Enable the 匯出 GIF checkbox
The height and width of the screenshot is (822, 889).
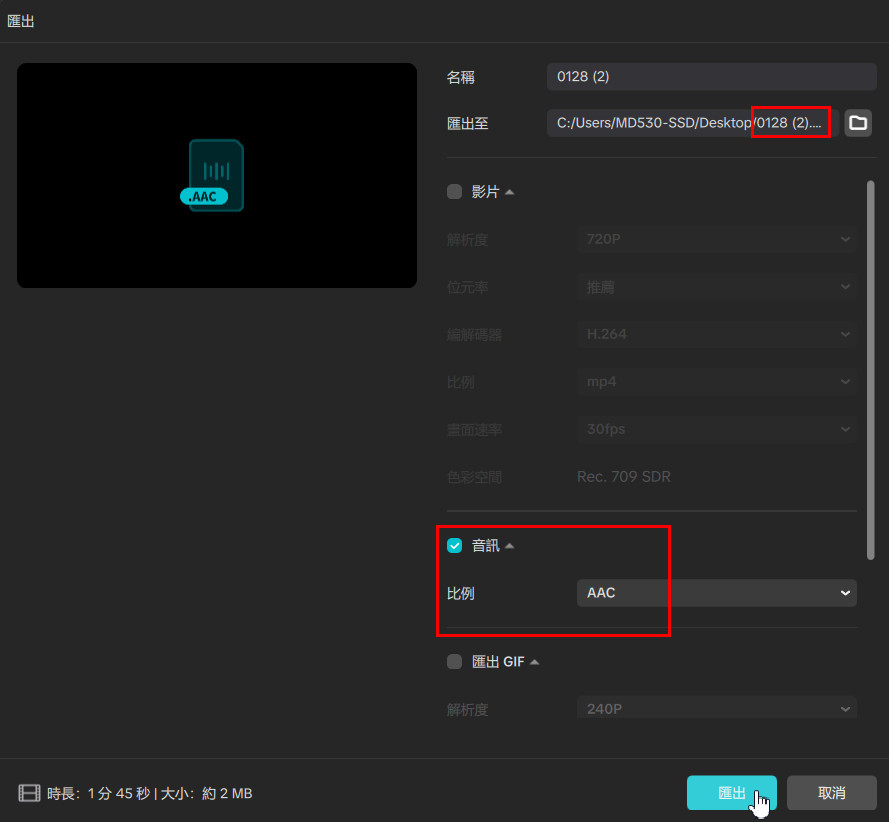455,662
